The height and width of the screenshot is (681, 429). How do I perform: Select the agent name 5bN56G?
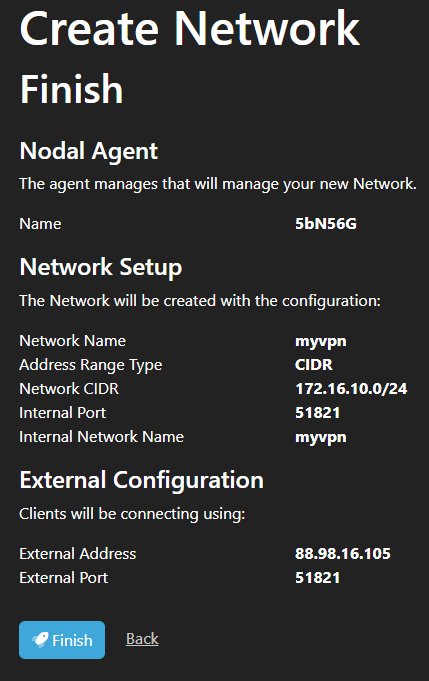(326, 224)
